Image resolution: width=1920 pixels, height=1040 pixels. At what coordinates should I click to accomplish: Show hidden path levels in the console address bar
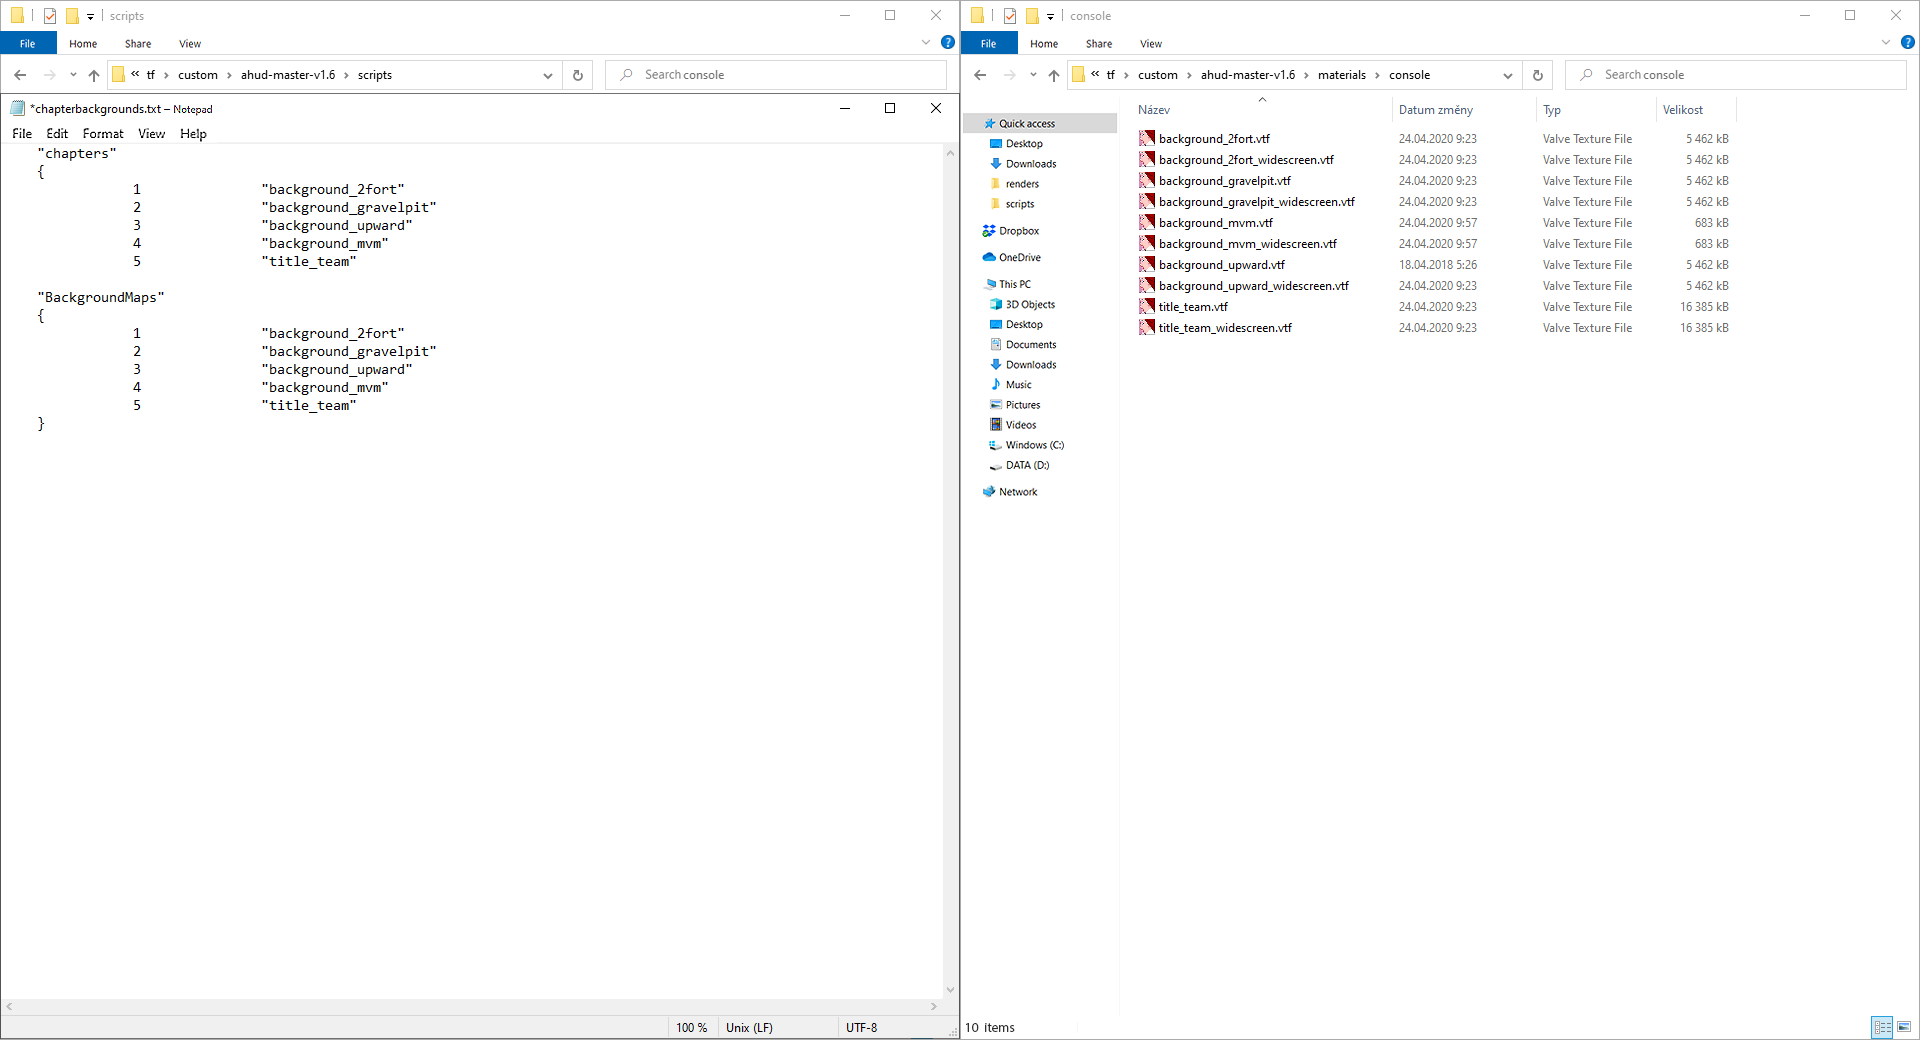[x=1095, y=74]
